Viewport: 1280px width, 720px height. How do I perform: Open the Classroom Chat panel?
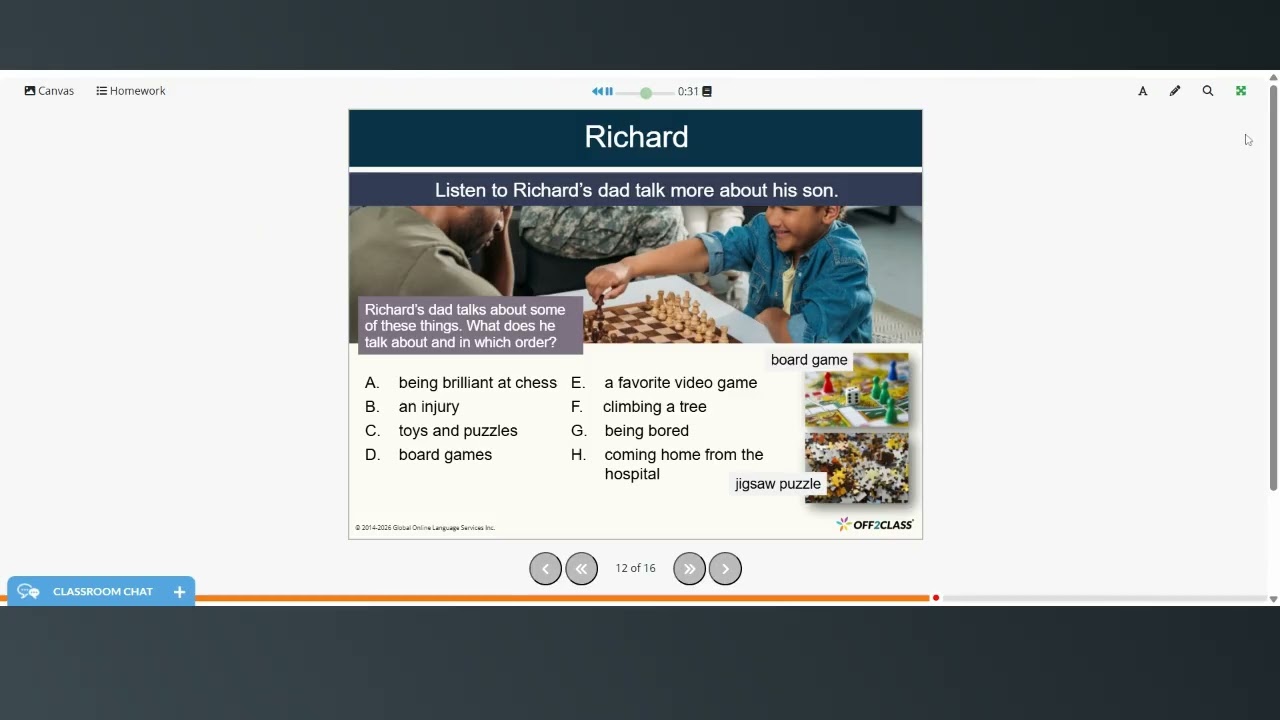101,591
